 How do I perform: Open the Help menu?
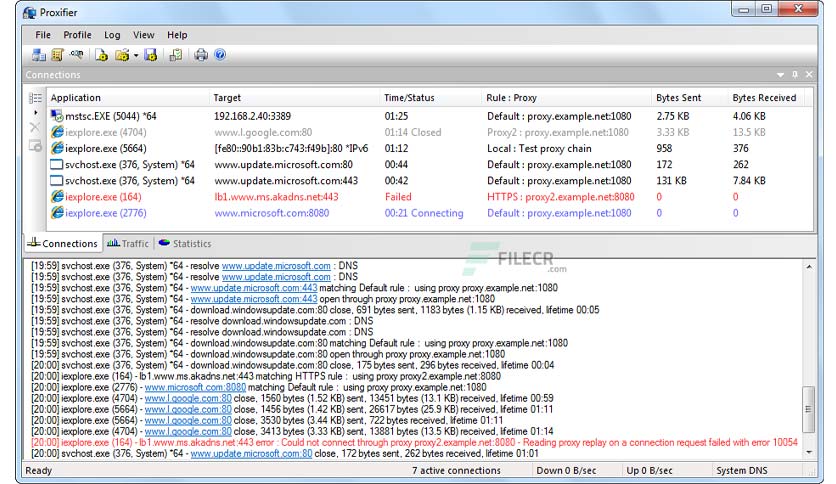point(177,35)
